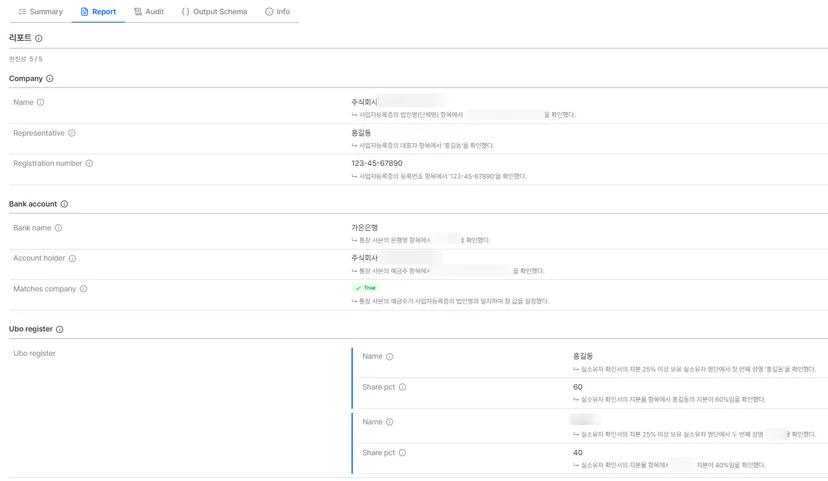
Task: Click the Audit tab icon
Action: click(138, 12)
